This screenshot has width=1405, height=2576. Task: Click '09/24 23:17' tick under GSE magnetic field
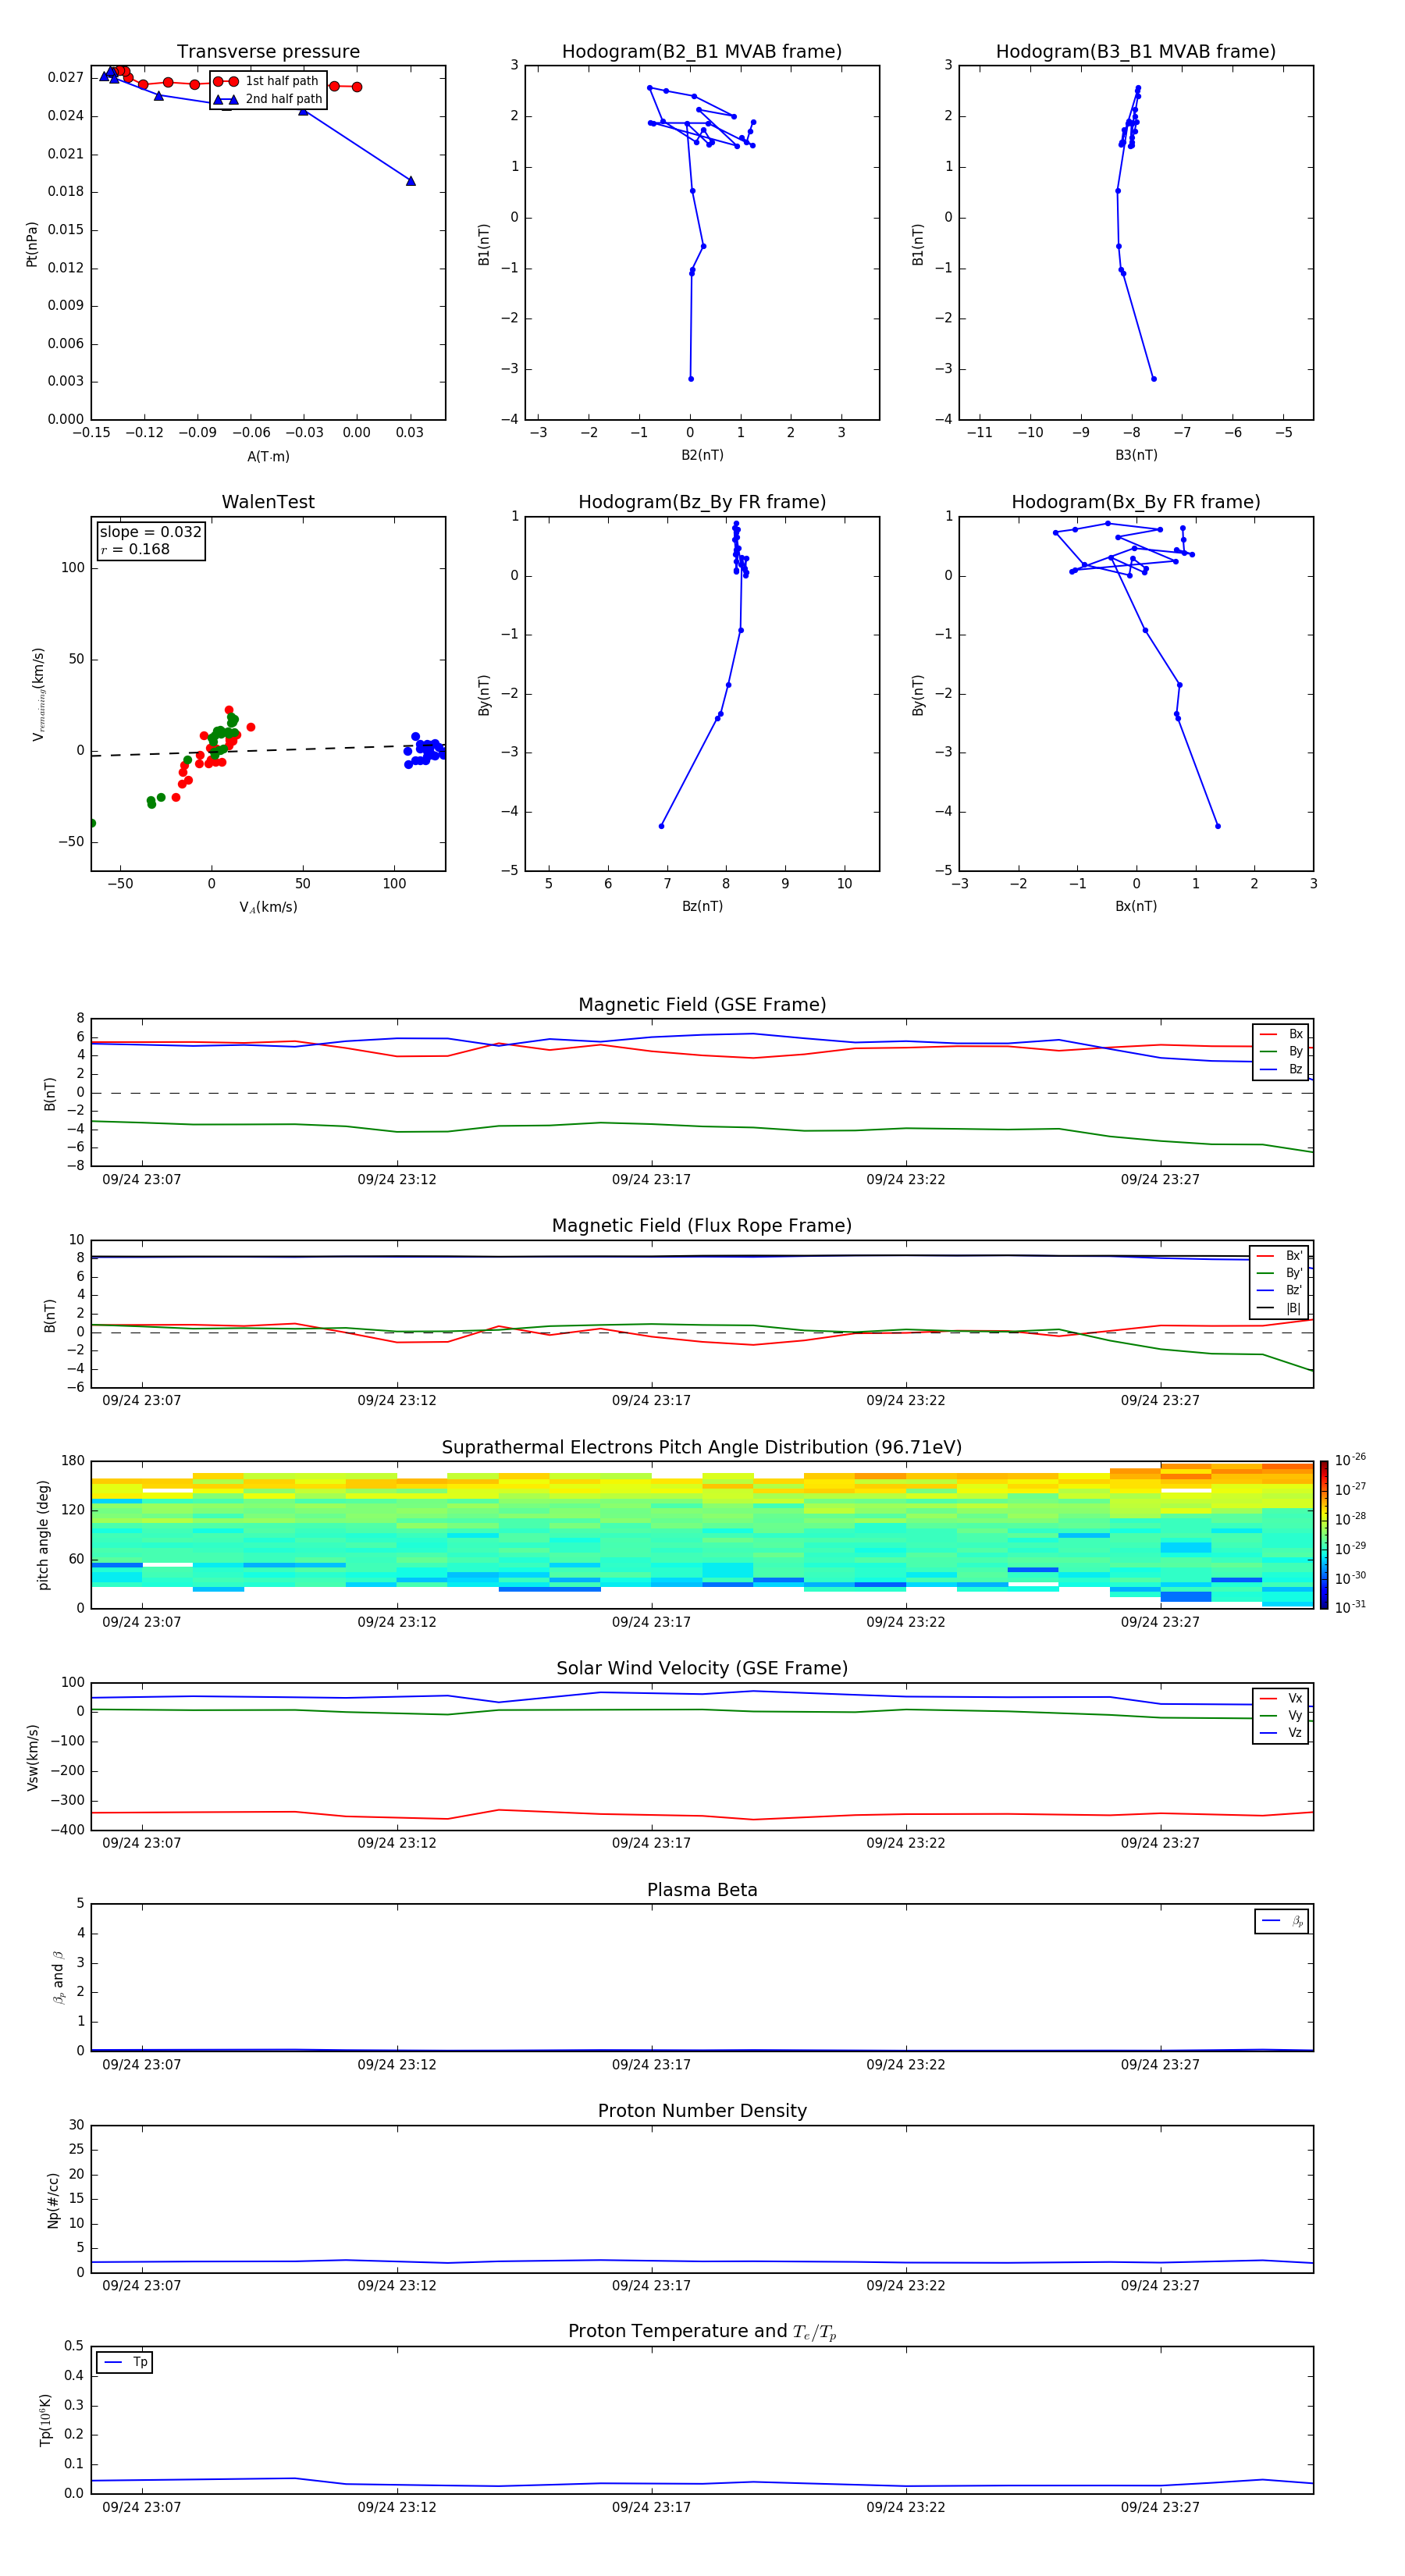point(651,1180)
